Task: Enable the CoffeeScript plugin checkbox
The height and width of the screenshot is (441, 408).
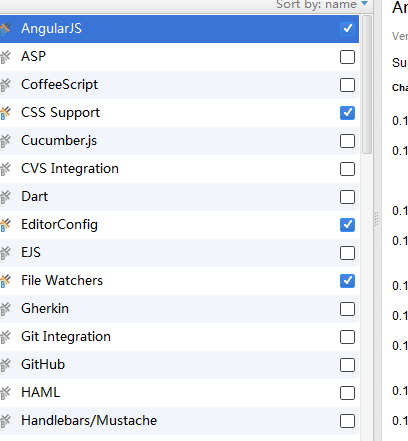Action: click(x=347, y=85)
